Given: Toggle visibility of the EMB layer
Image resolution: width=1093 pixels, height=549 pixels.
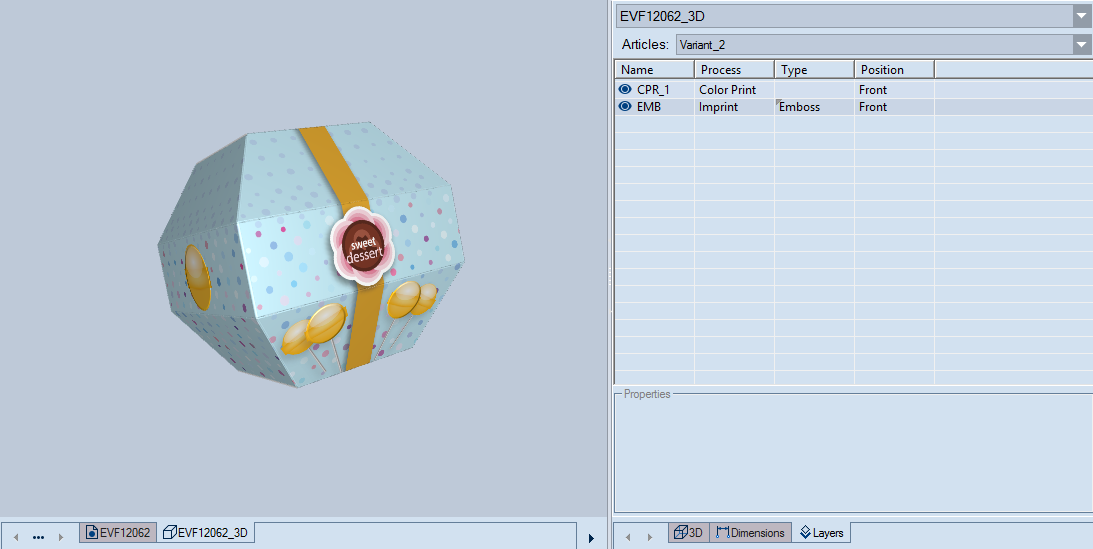Looking at the screenshot, I should click(625, 106).
